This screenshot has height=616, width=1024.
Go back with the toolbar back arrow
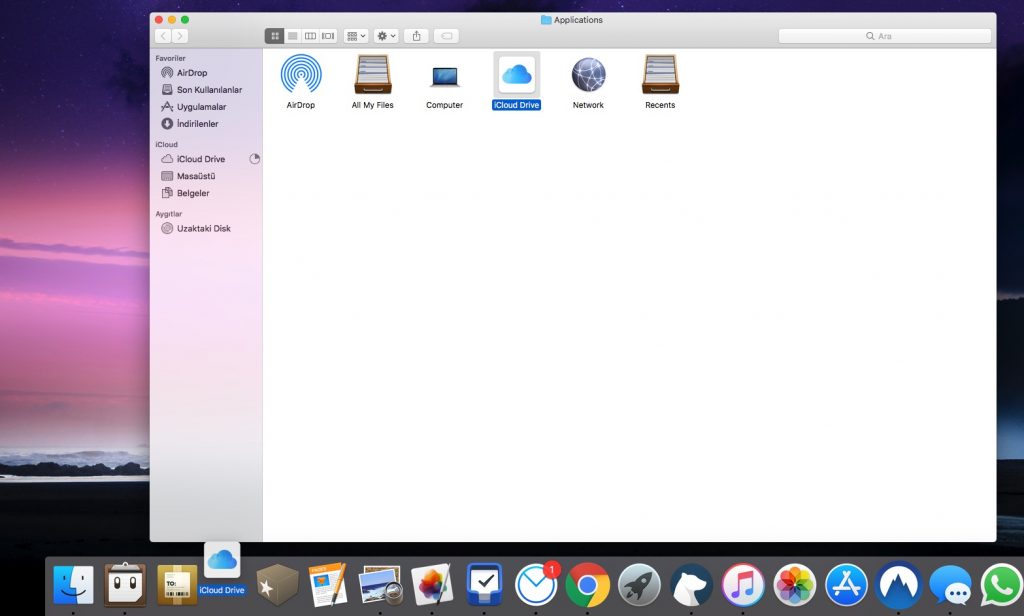click(x=163, y=36)
